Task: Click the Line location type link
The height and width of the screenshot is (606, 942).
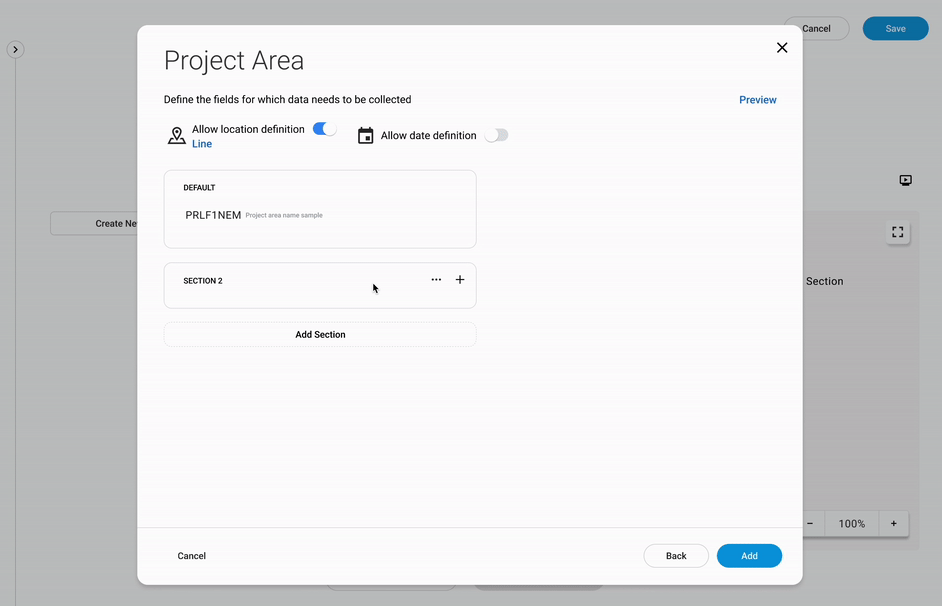Action: (202, 144)
